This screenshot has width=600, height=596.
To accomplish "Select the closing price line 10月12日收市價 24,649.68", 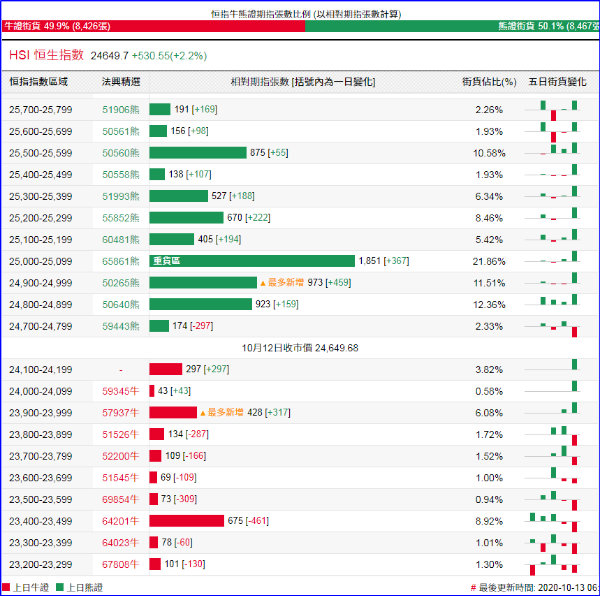I will click(300, 348).
